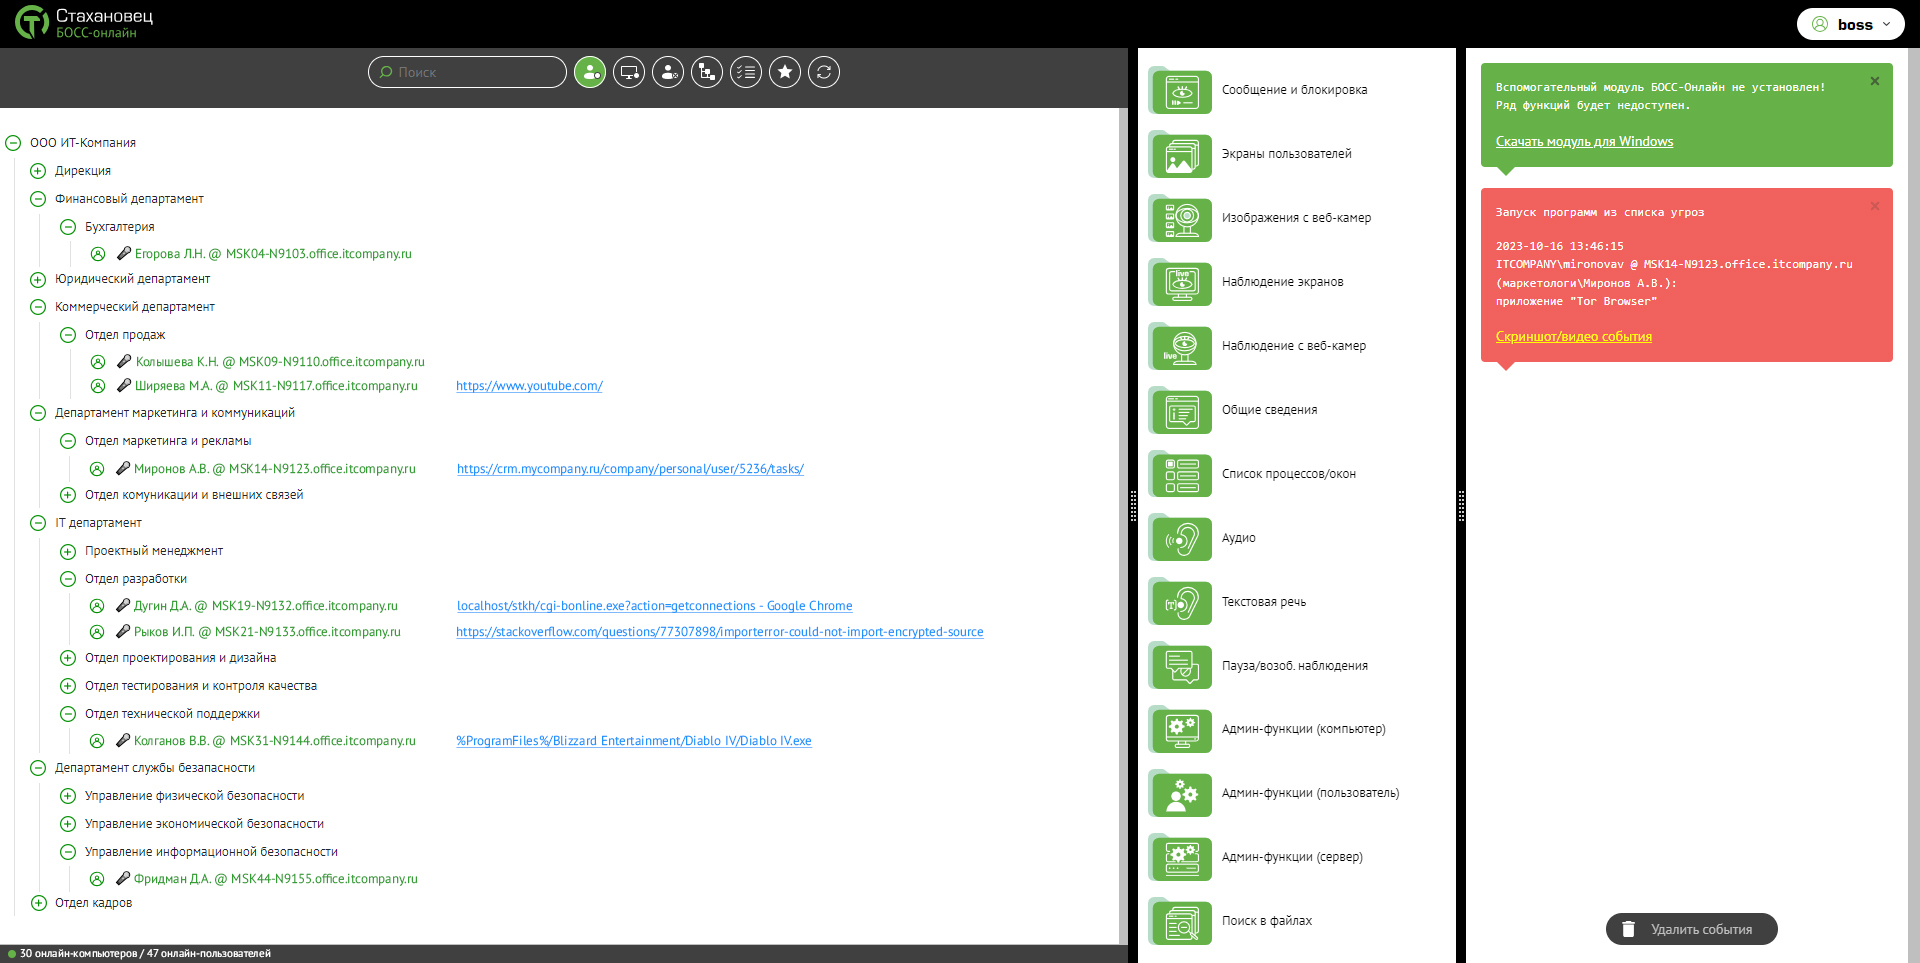The height and width of the screenshot is (963, 1920).
Task: Close the green module notification
Action: coord(1875,81)
